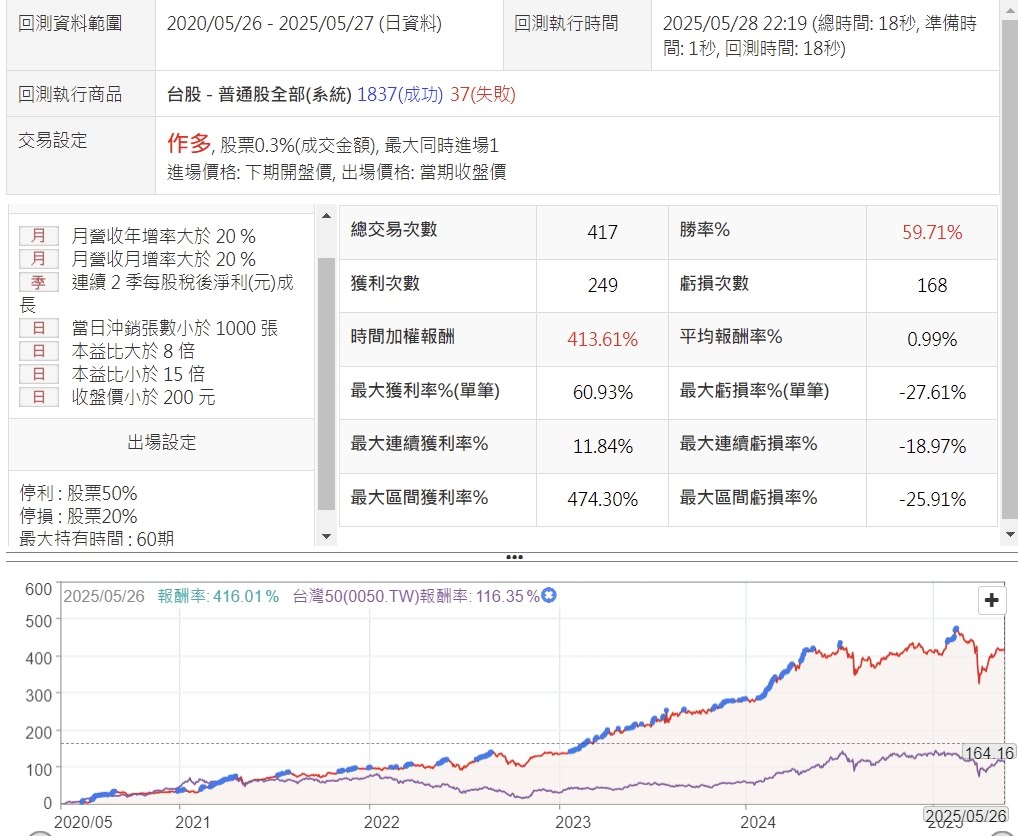Click the 2025/05/26 date marker on chart axis
The height and width of the screenshot is (836, 1018).
pos(967,817)
